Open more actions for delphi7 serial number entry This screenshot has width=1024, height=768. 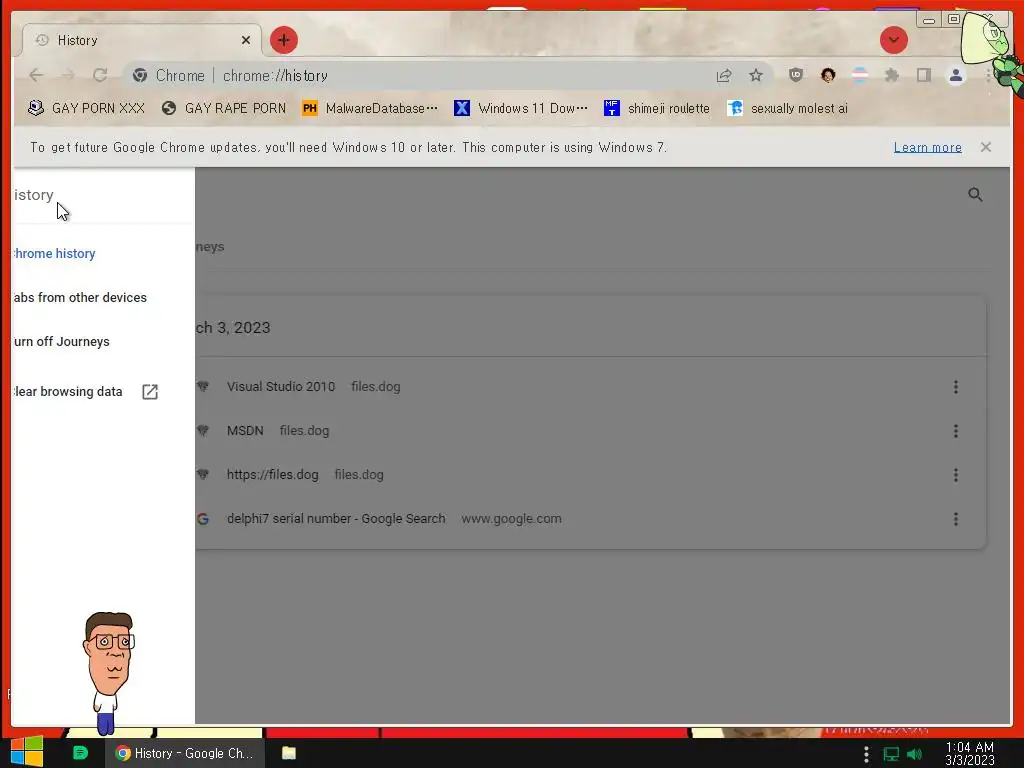pyautogui.click(x=955, y=519)
